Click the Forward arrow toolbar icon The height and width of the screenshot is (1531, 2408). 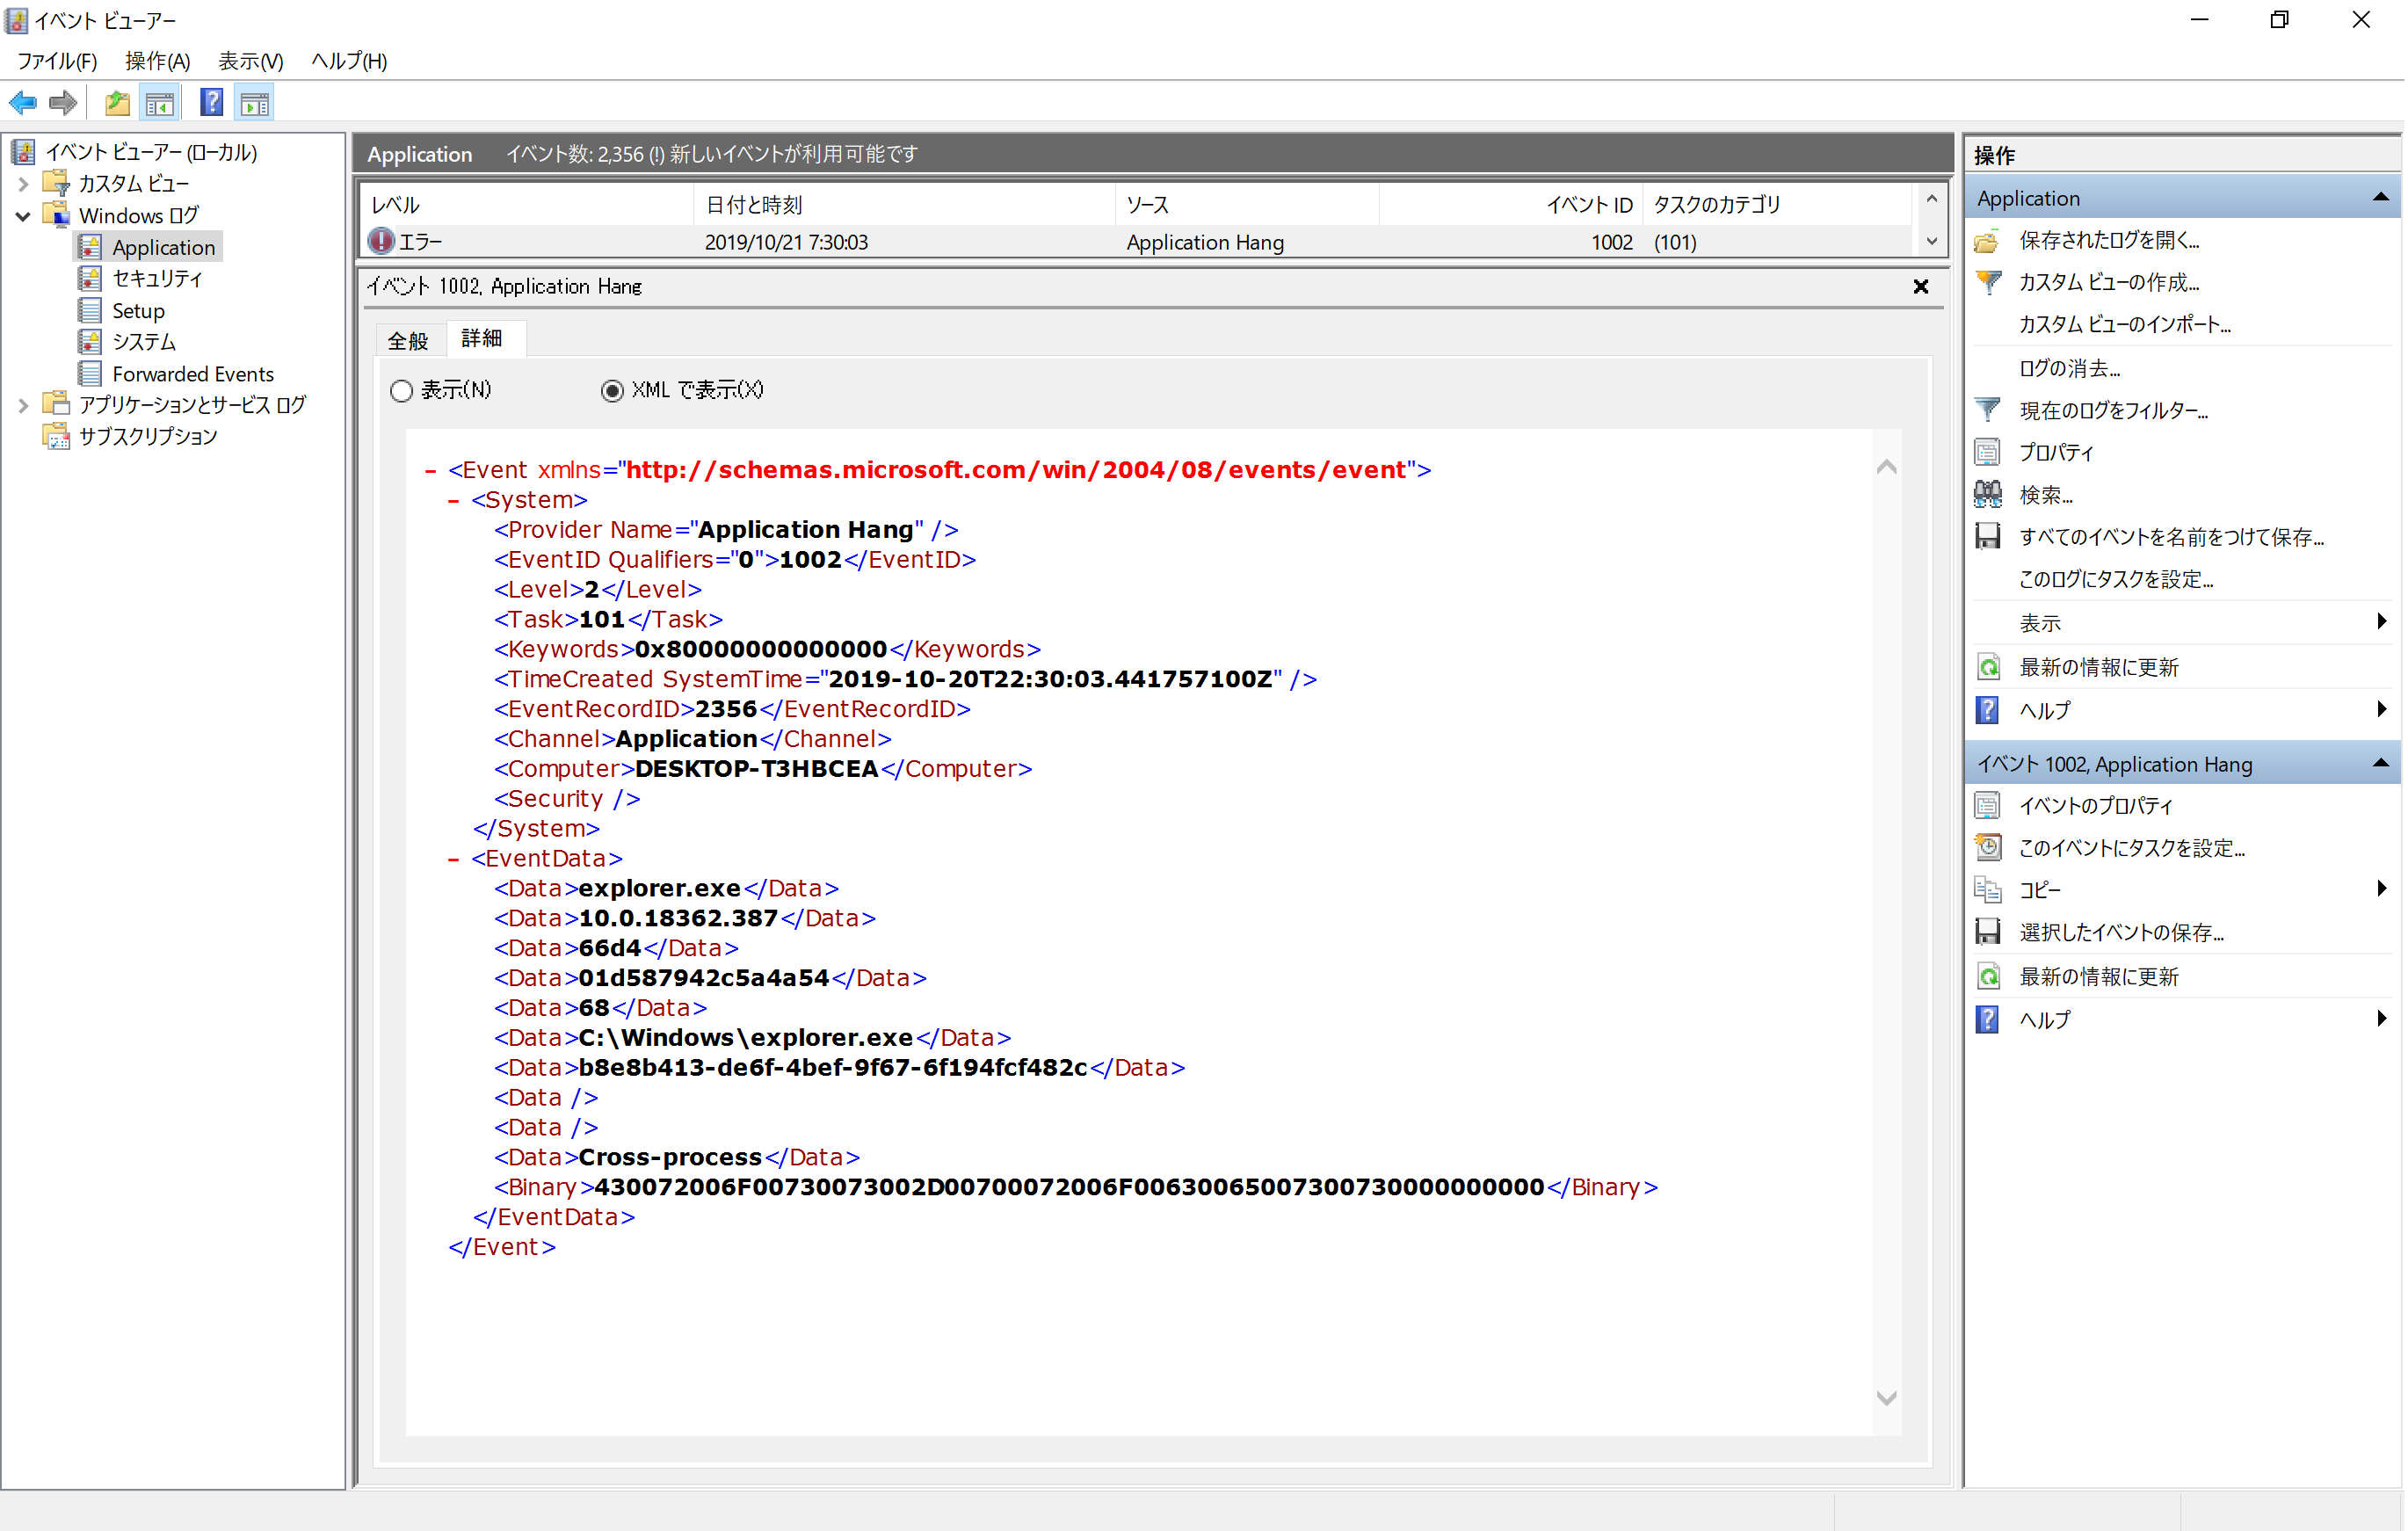click(63, 102)
